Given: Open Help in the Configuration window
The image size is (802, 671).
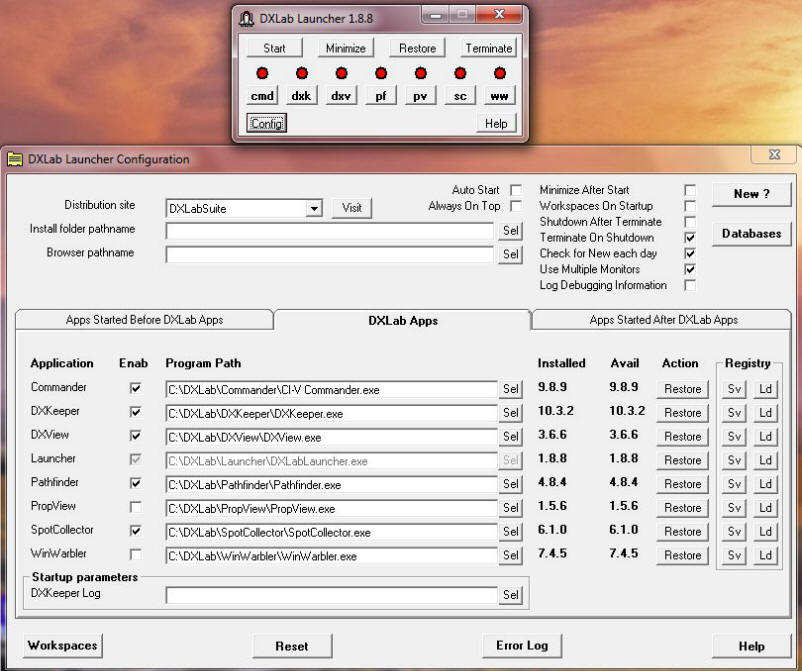Looking at the screenshot, I should (751, 646).
